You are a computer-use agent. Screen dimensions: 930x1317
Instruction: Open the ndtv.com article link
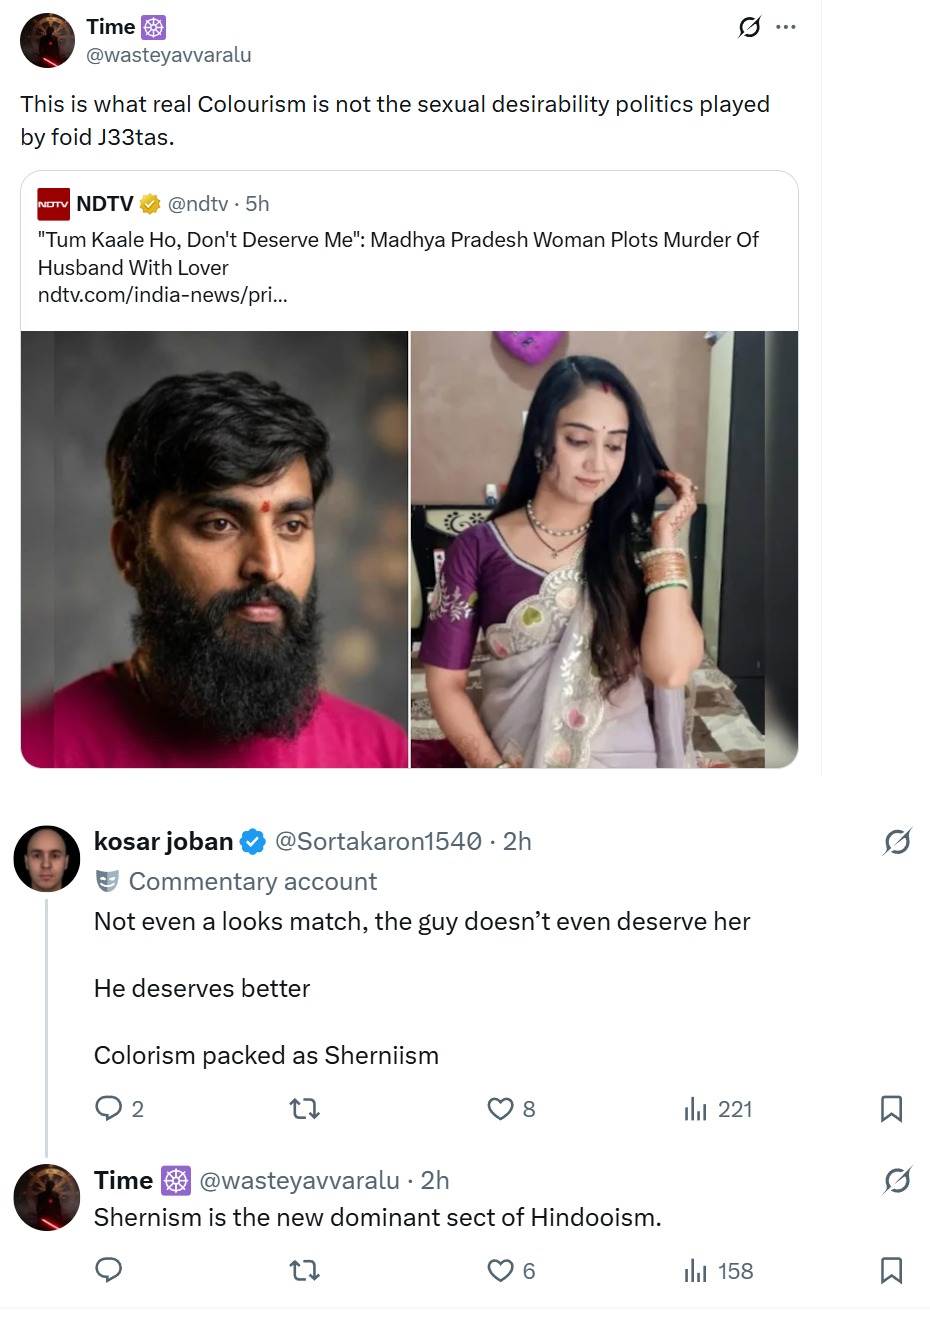click(162, 295)
